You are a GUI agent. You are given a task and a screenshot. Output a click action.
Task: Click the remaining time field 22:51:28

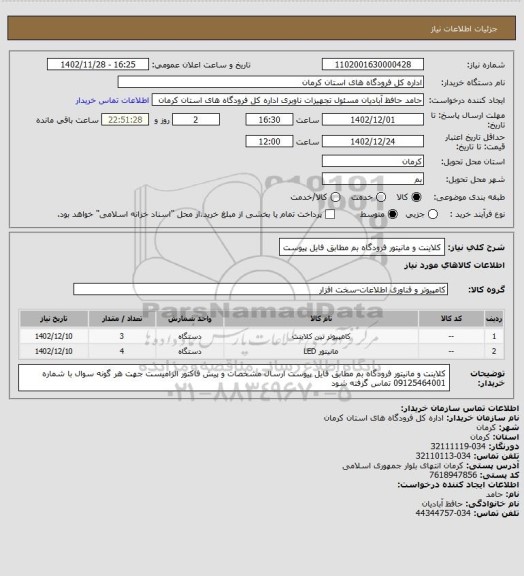point(125,120)
